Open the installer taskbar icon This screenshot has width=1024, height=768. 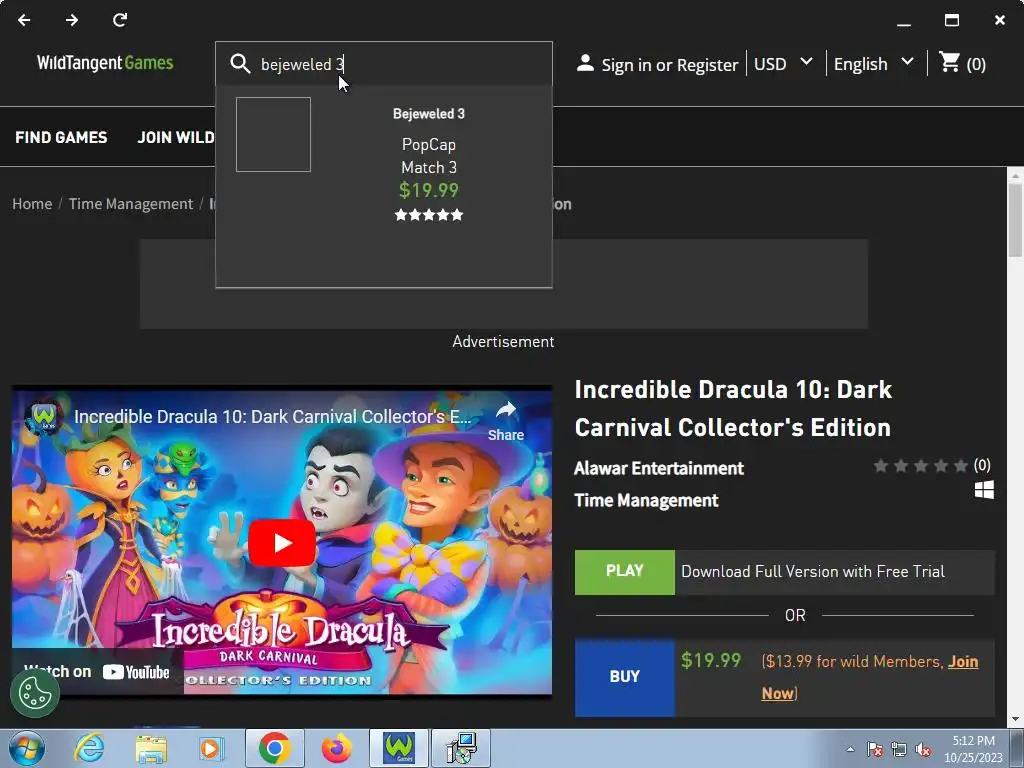[461, 748]
